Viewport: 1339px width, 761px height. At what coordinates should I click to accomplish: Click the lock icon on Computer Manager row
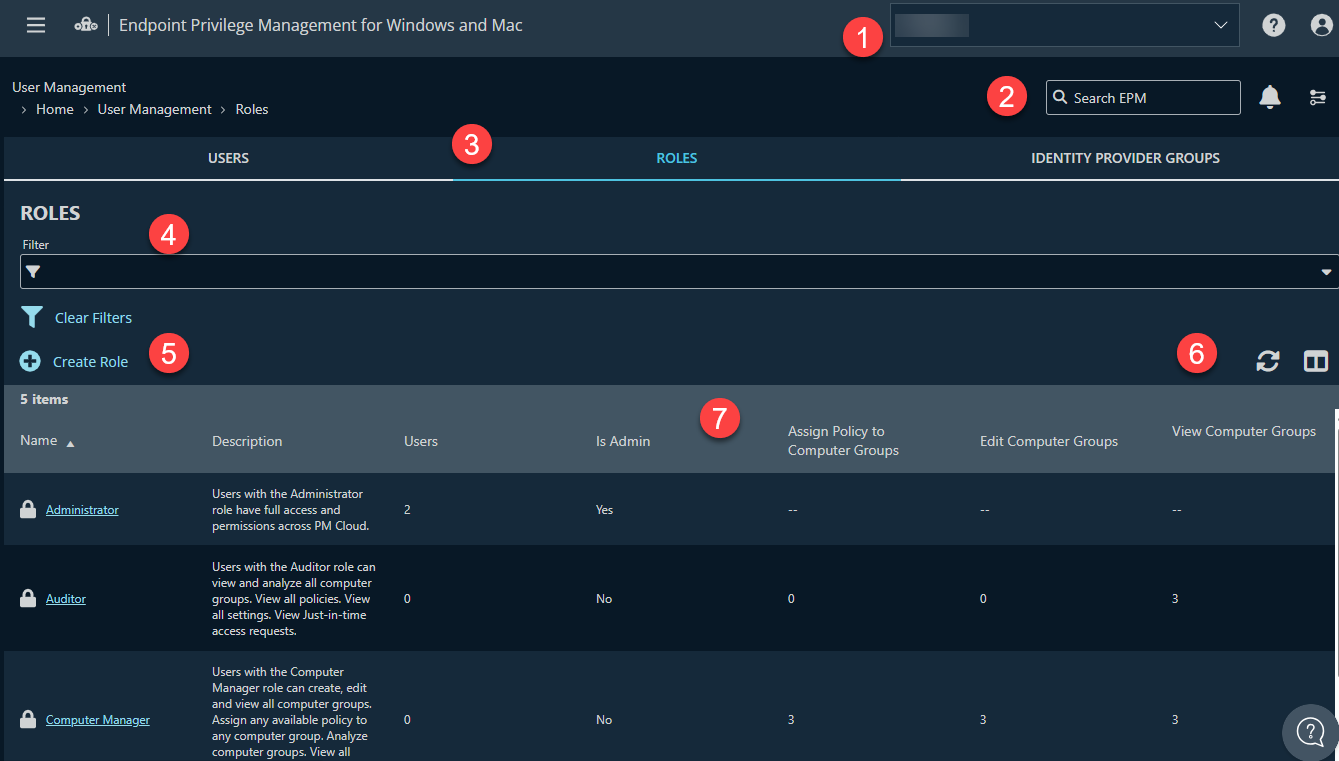(28, 719)
